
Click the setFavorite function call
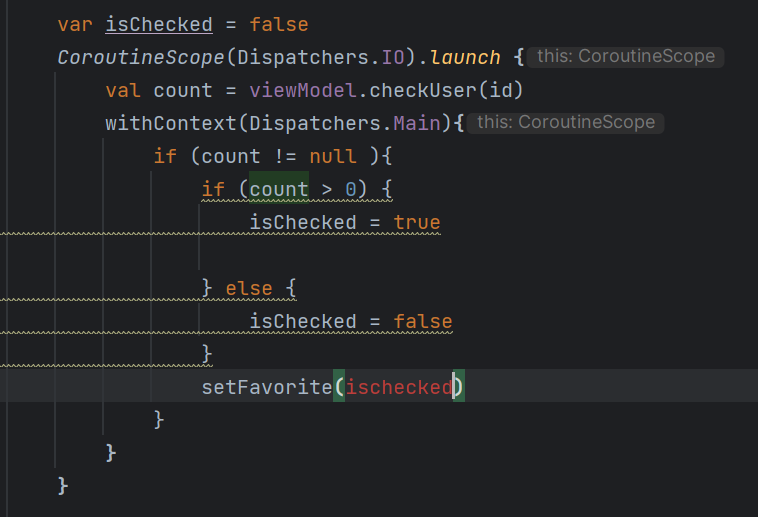click(266, 386)
